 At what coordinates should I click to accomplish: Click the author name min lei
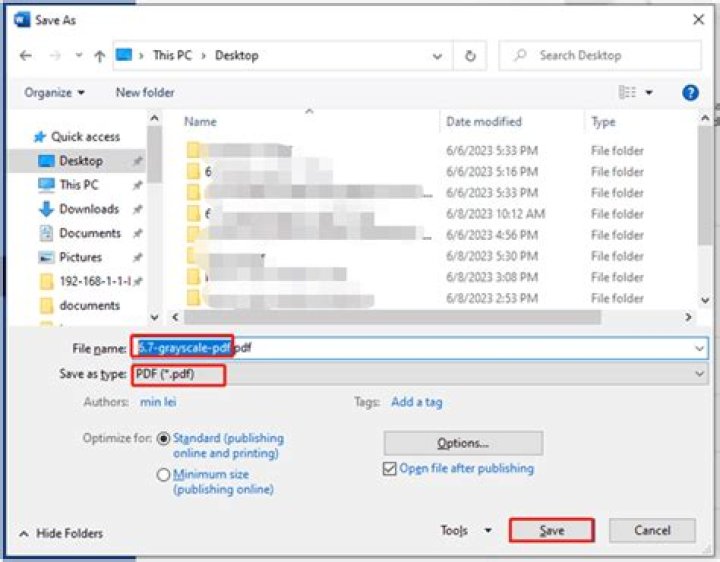tap(158, 402)
